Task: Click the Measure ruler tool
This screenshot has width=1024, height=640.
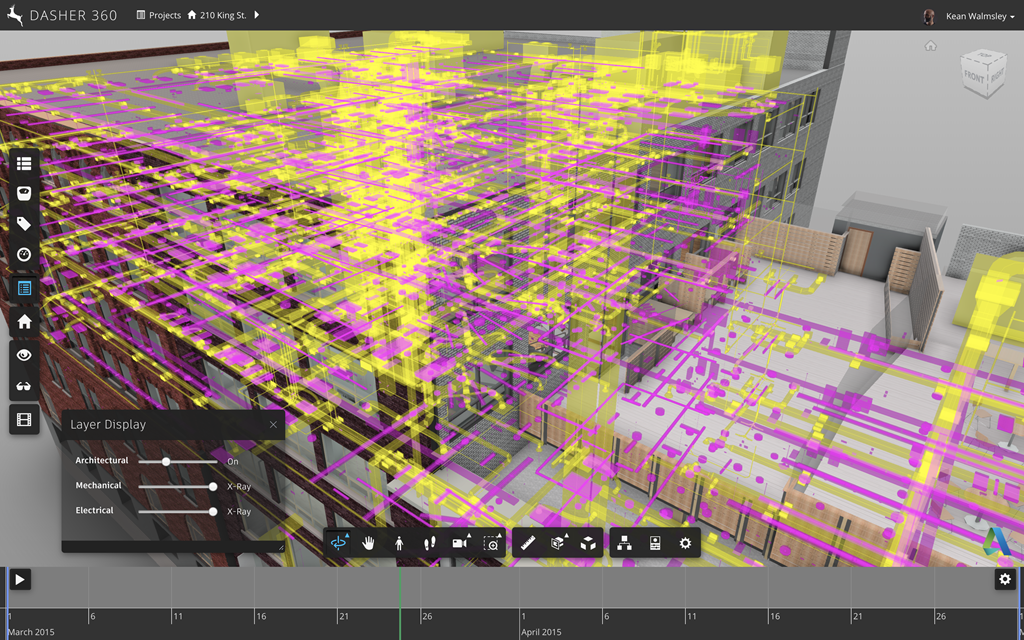Action: 530,543
